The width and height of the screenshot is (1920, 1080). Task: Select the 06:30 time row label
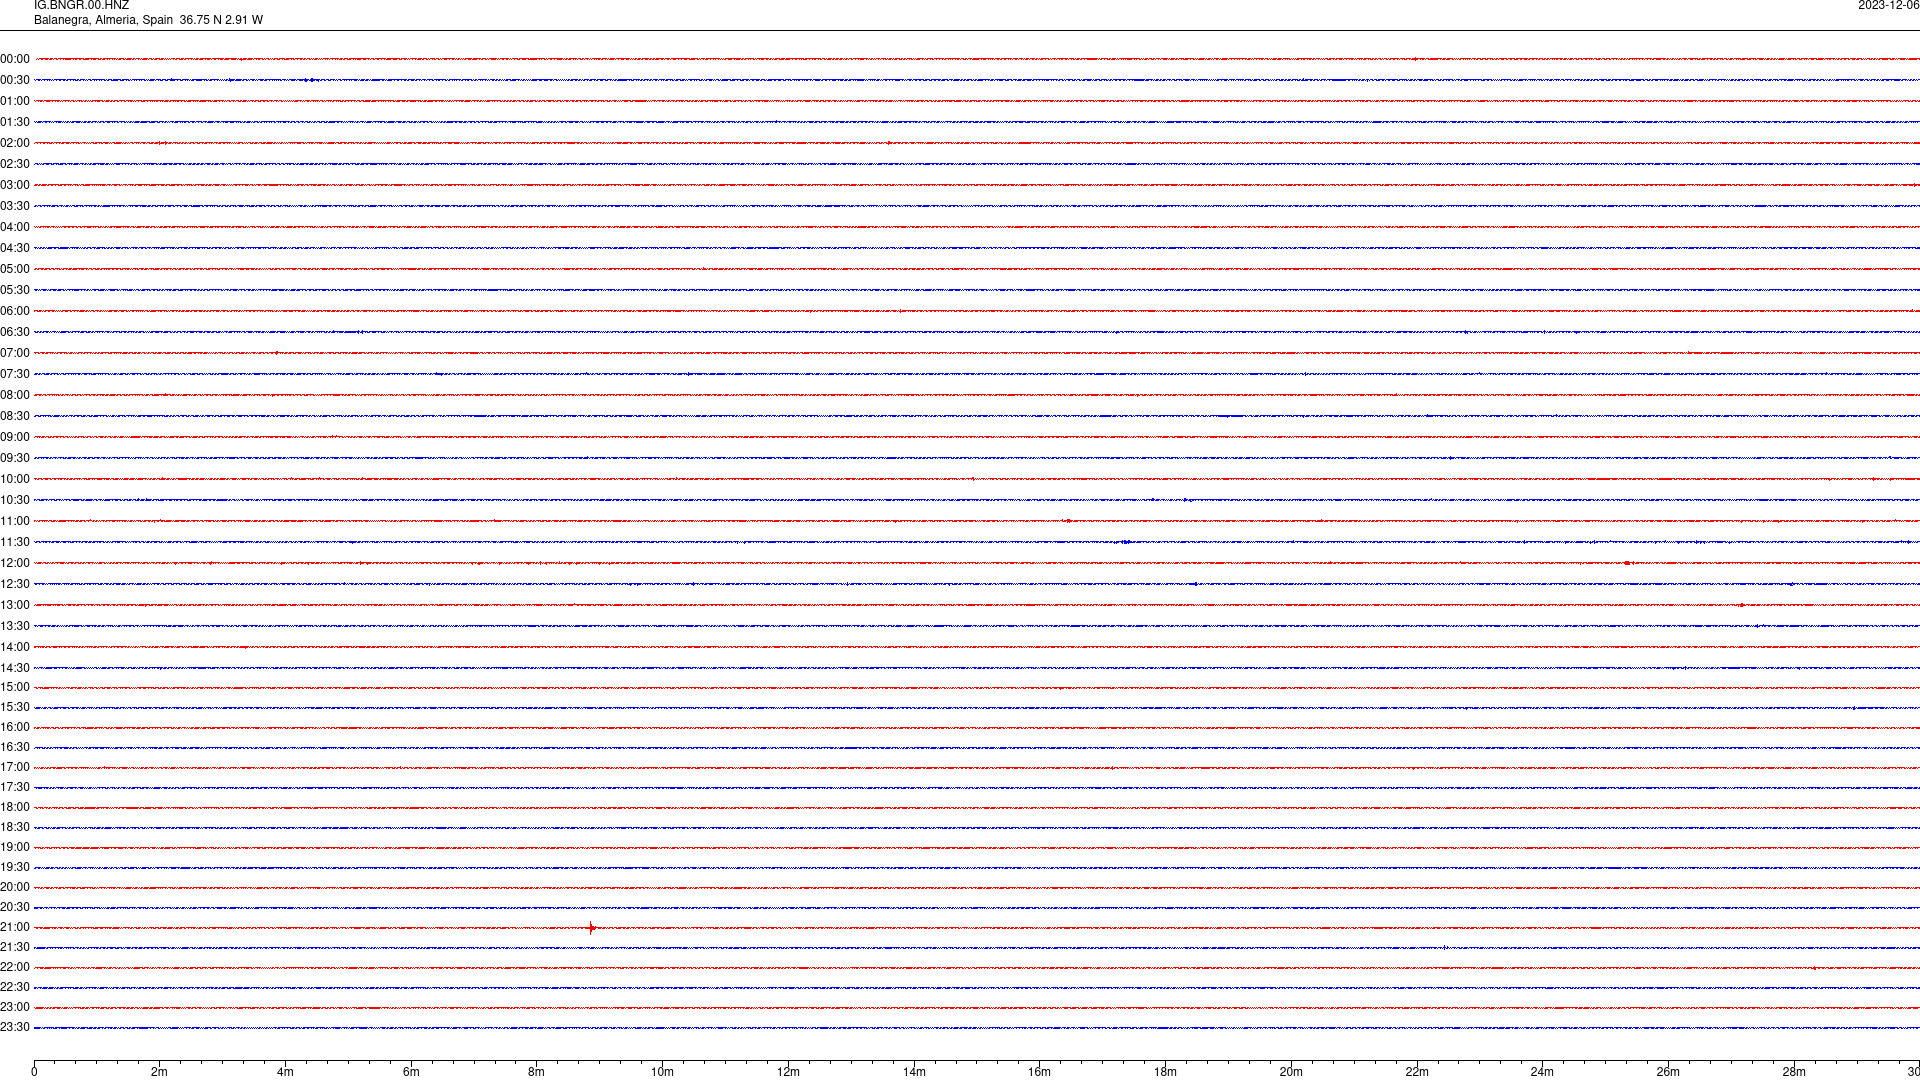pyautogui.click(x=15, y=332)
